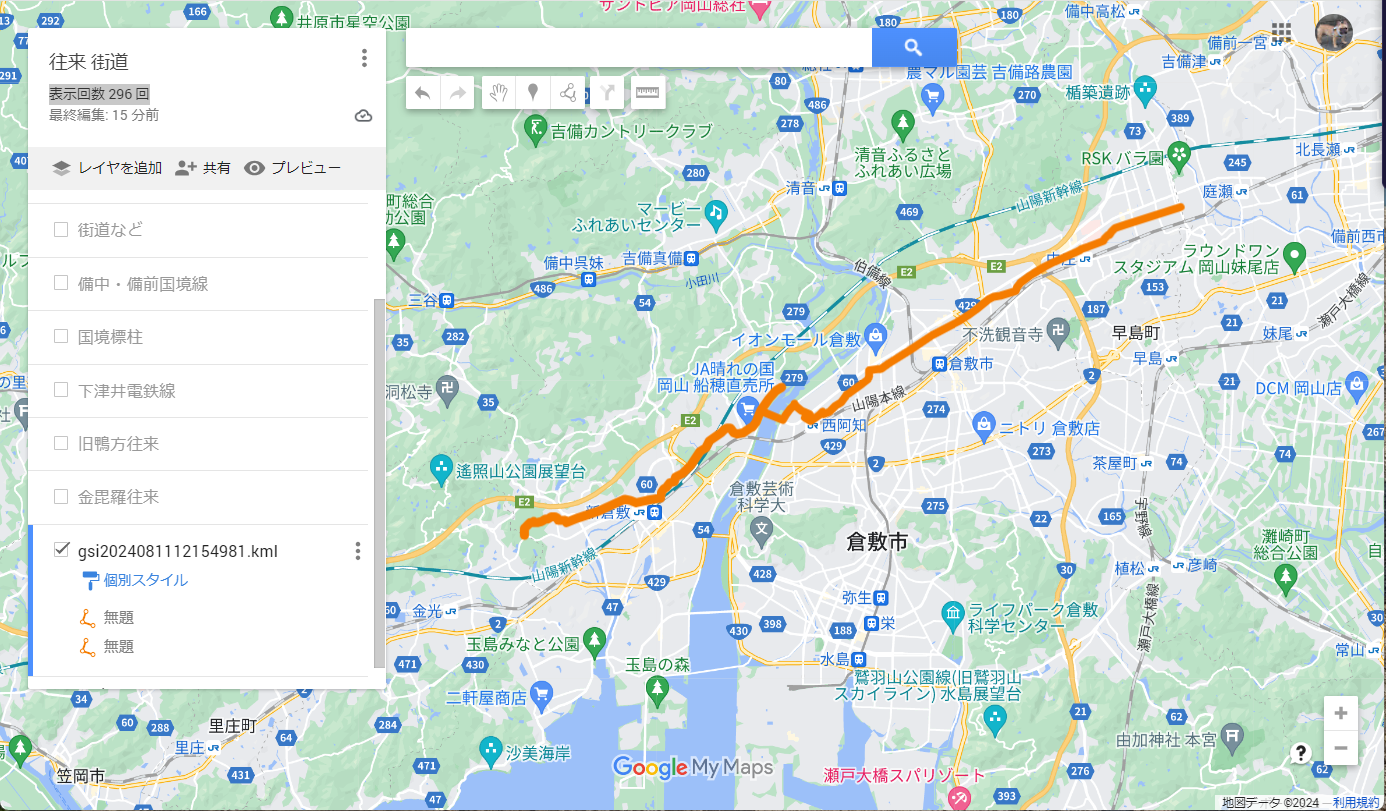
Task: Click the undo arrow in toolbar
Action: [423, 93]
